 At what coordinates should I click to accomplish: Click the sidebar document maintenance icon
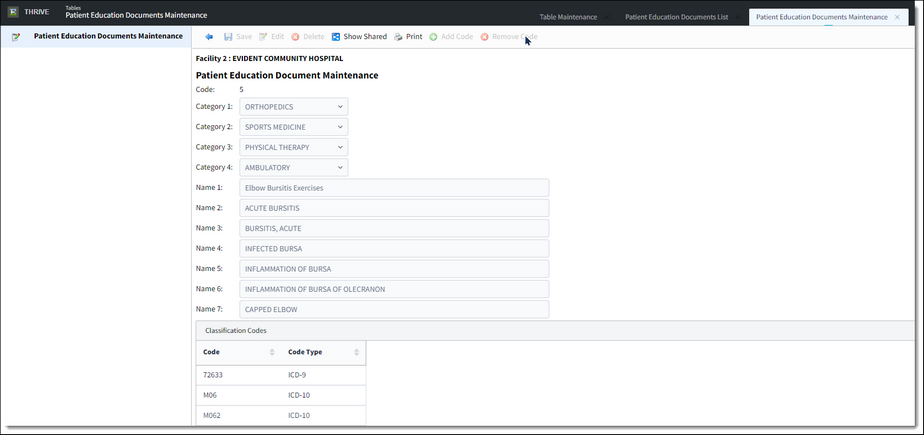click(16, 37)
